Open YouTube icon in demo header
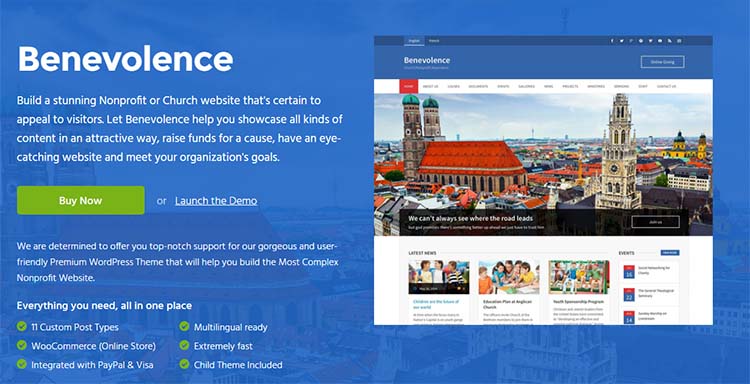This screenshot has width=750, height=384. pos(660,41)
